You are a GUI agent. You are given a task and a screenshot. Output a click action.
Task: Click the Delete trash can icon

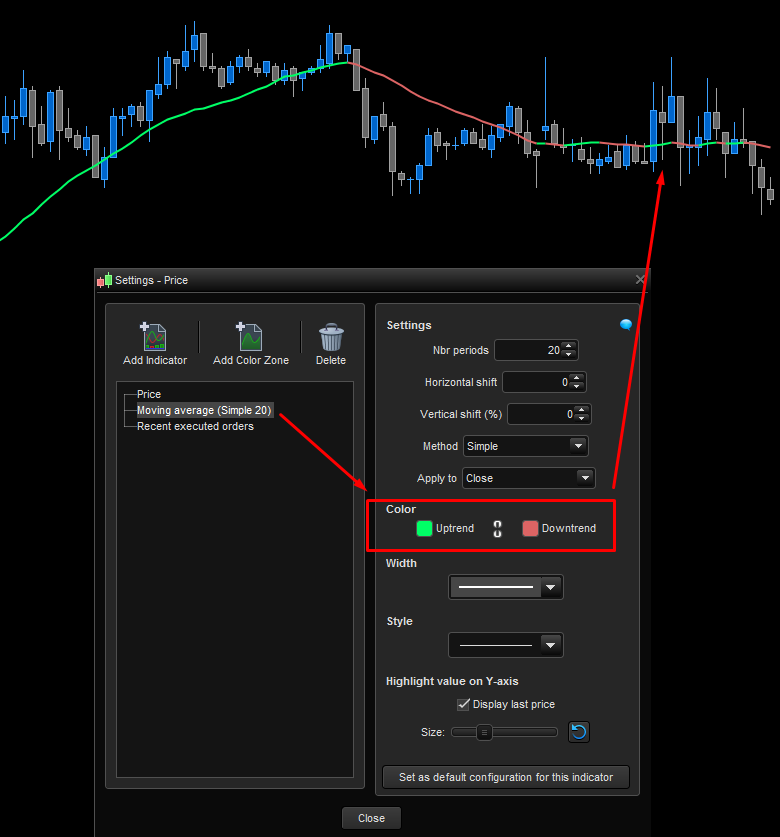[x=331, y=337]
